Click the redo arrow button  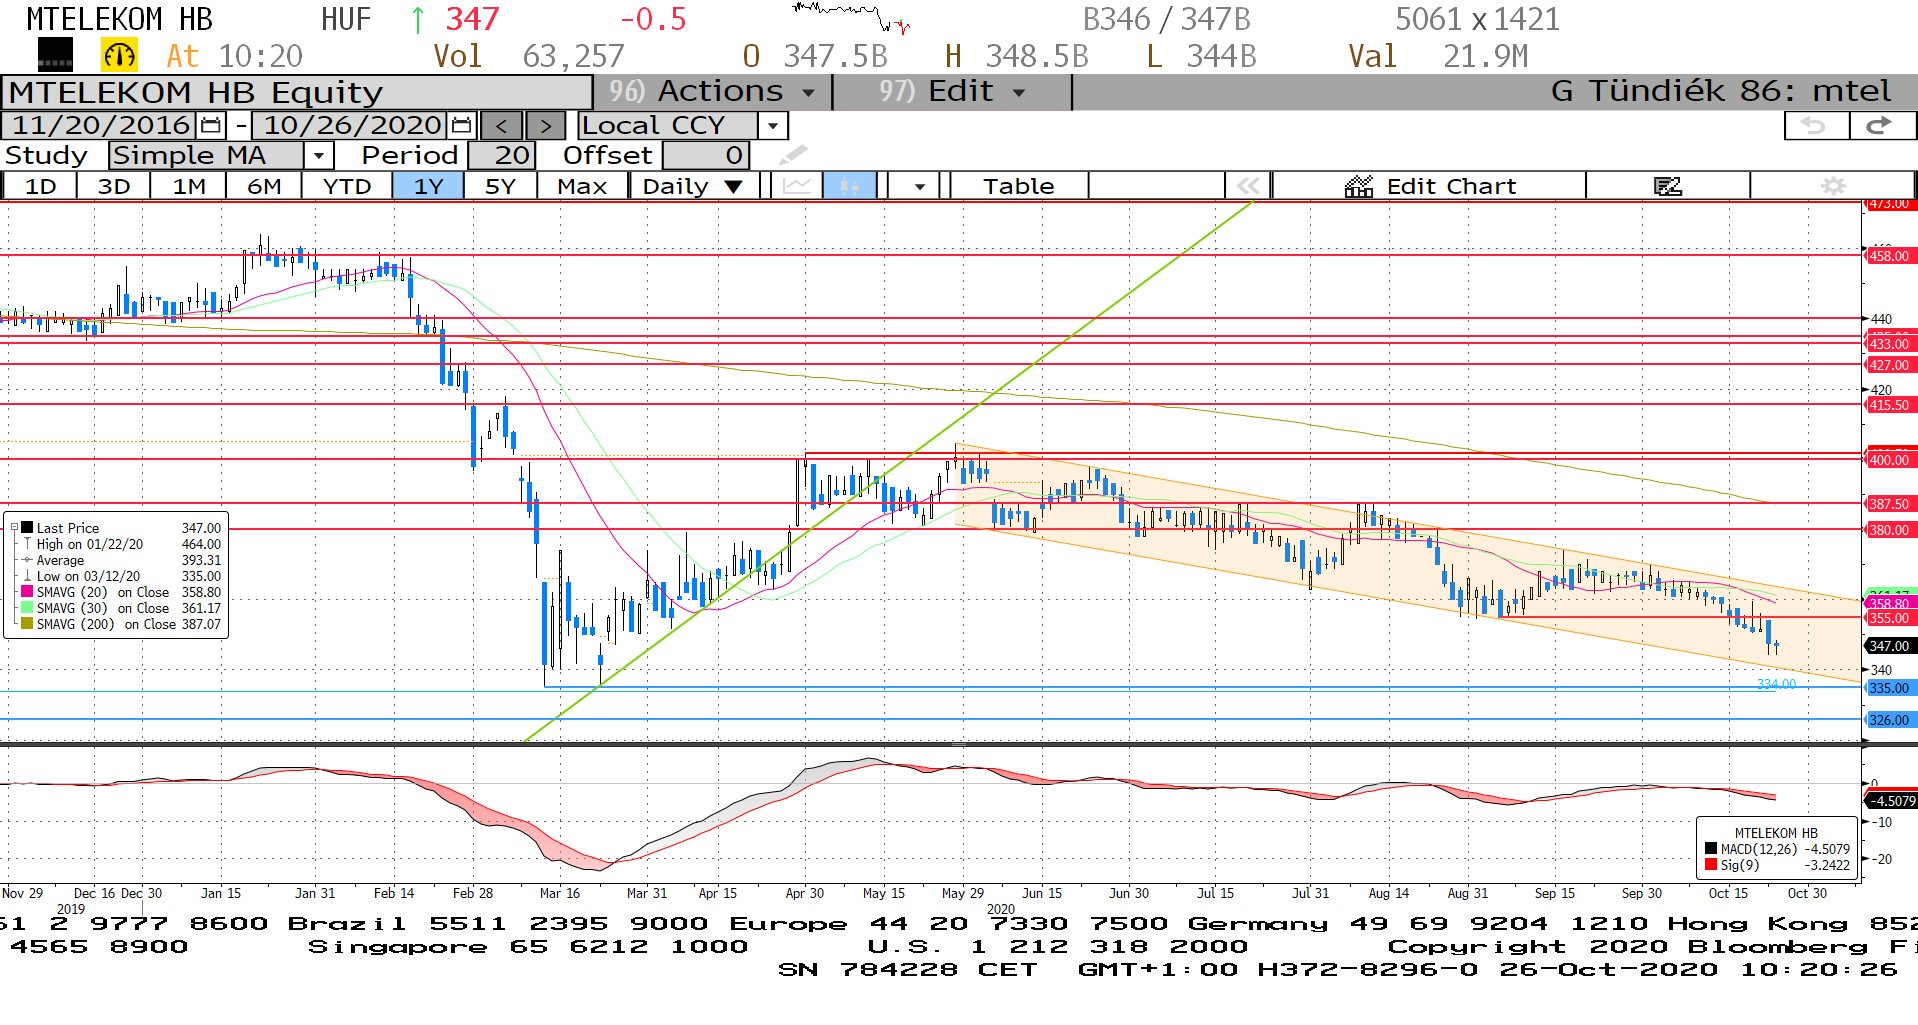click(1881, 126)
